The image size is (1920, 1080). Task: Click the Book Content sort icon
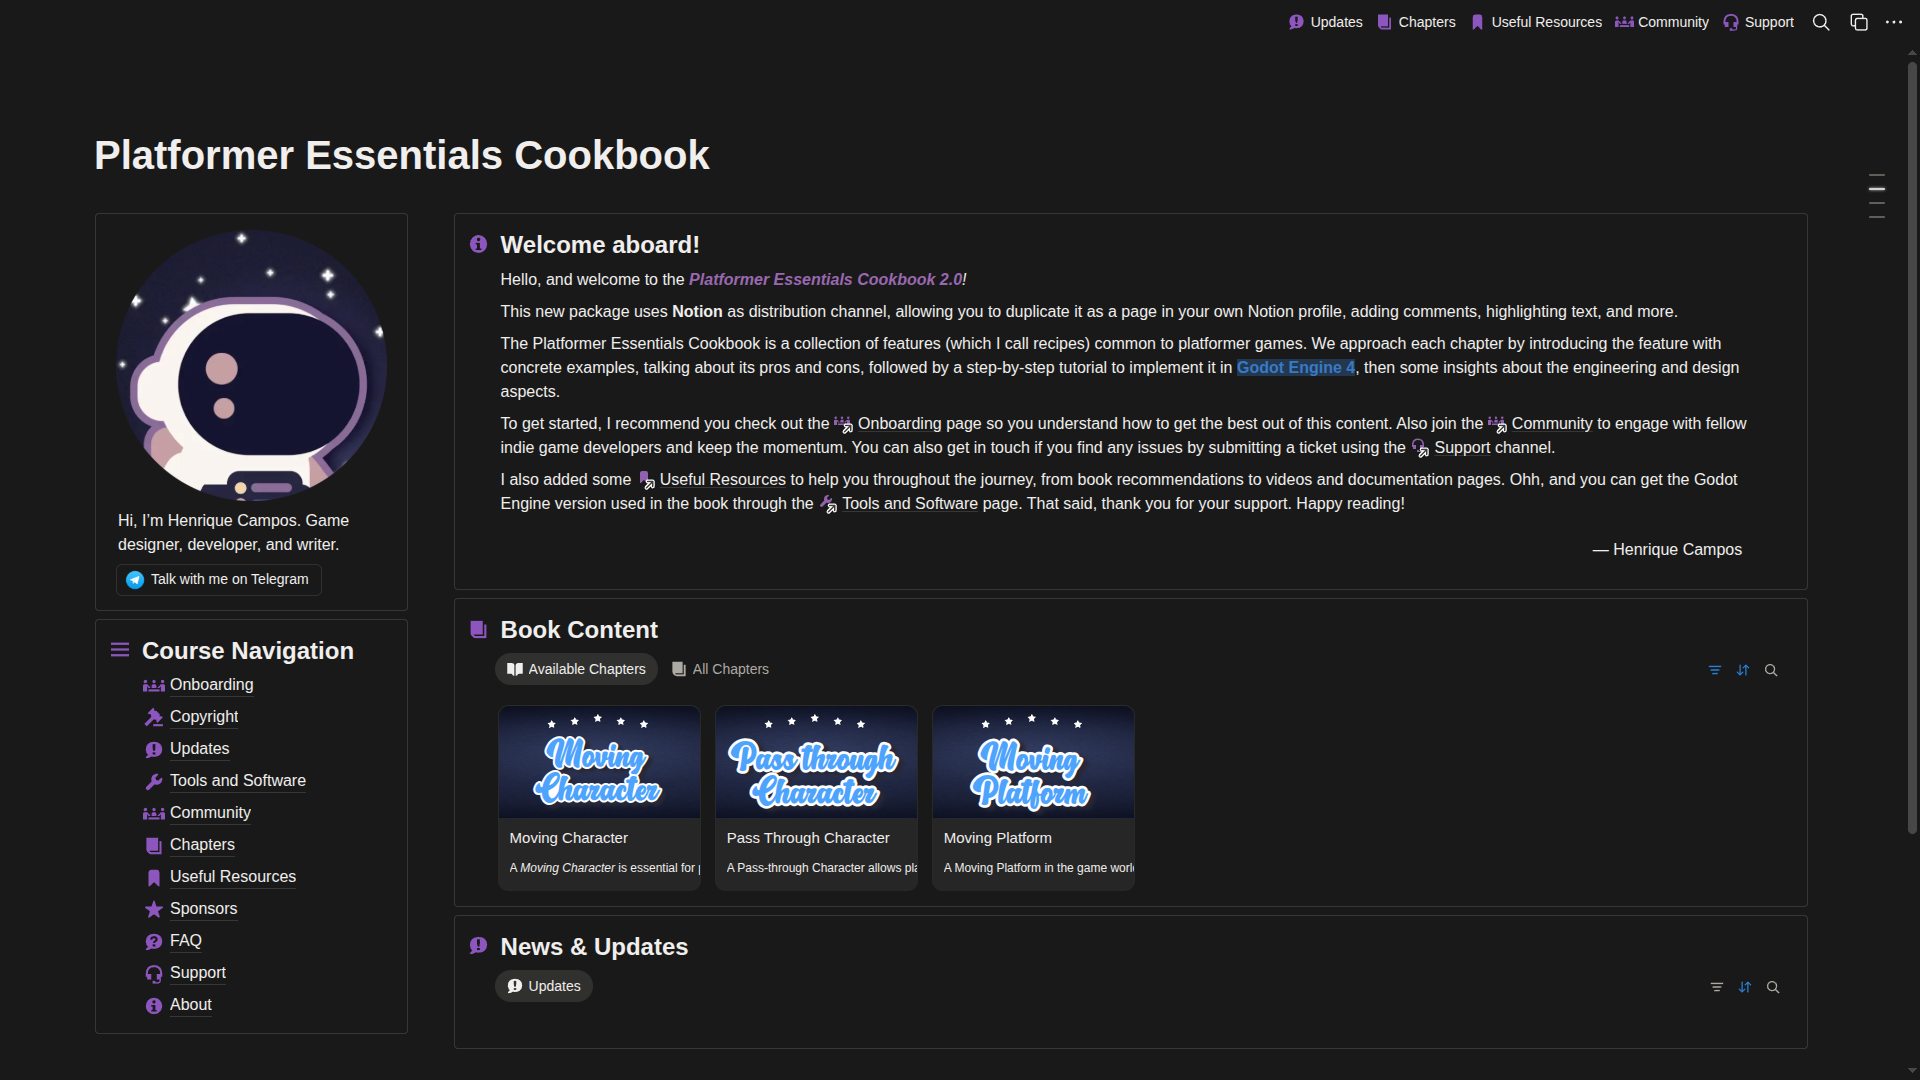click(x=1743, y=670)
